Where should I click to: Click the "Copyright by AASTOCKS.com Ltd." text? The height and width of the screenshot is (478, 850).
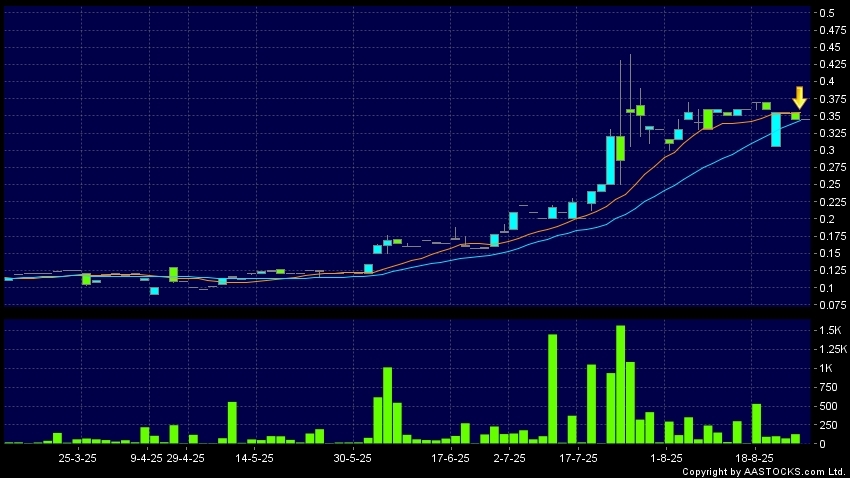click(763, 472)
